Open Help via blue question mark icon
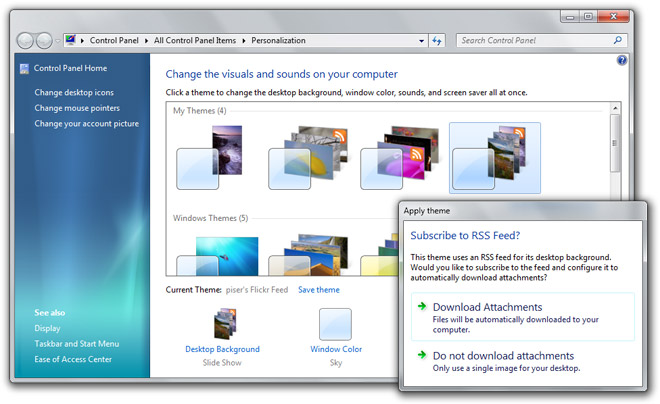Viewport: 660px width, 404px height. pyautogui.click(x=622, y=60)
